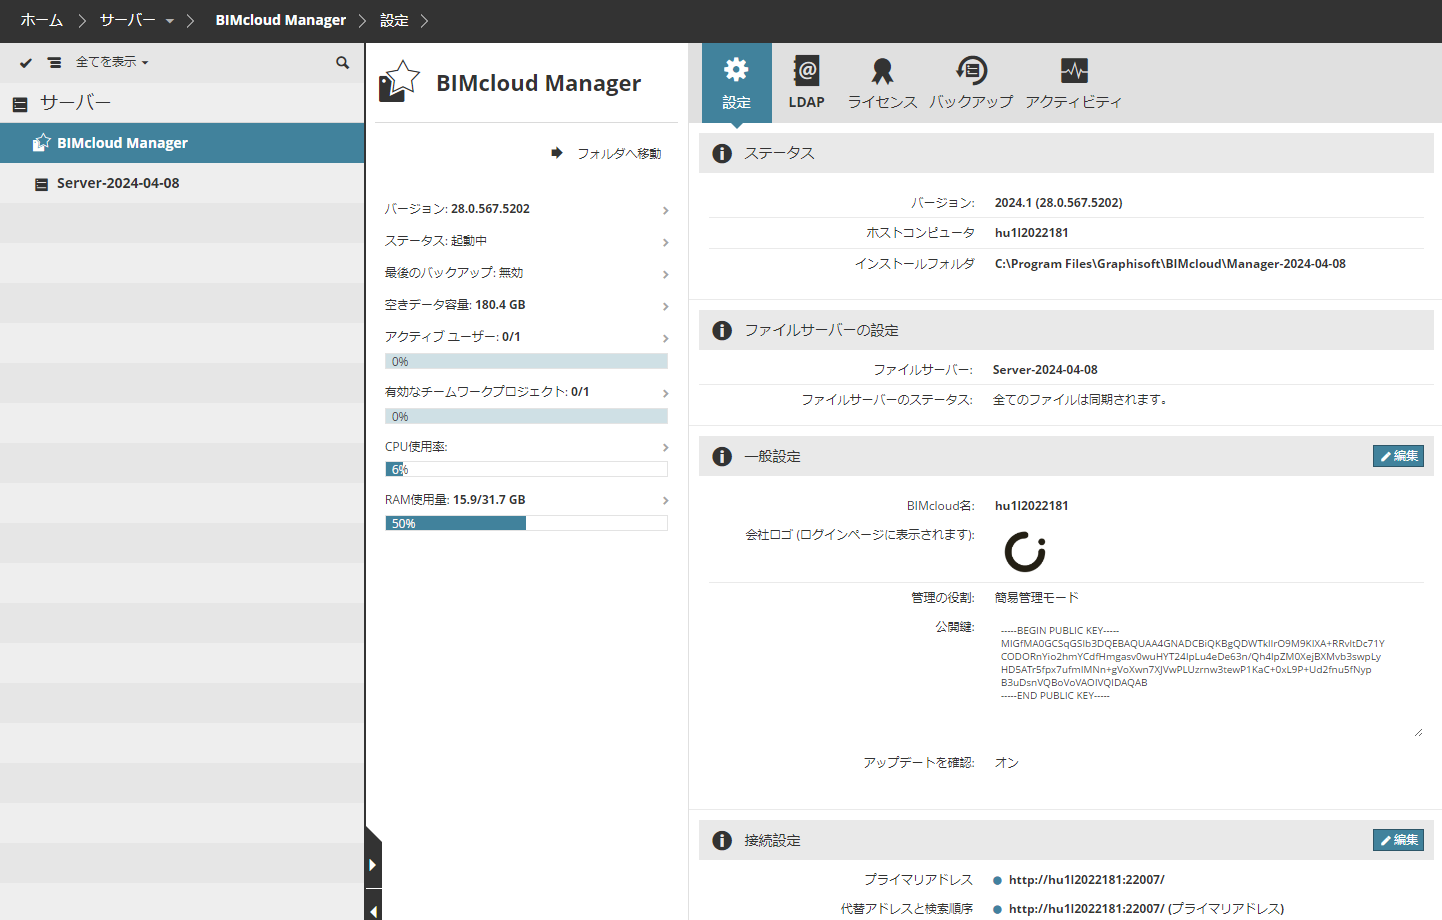1442x920 pixels.
Task: Click the blue dot beside プライマリアドレス link
Action: pos(997,881)
